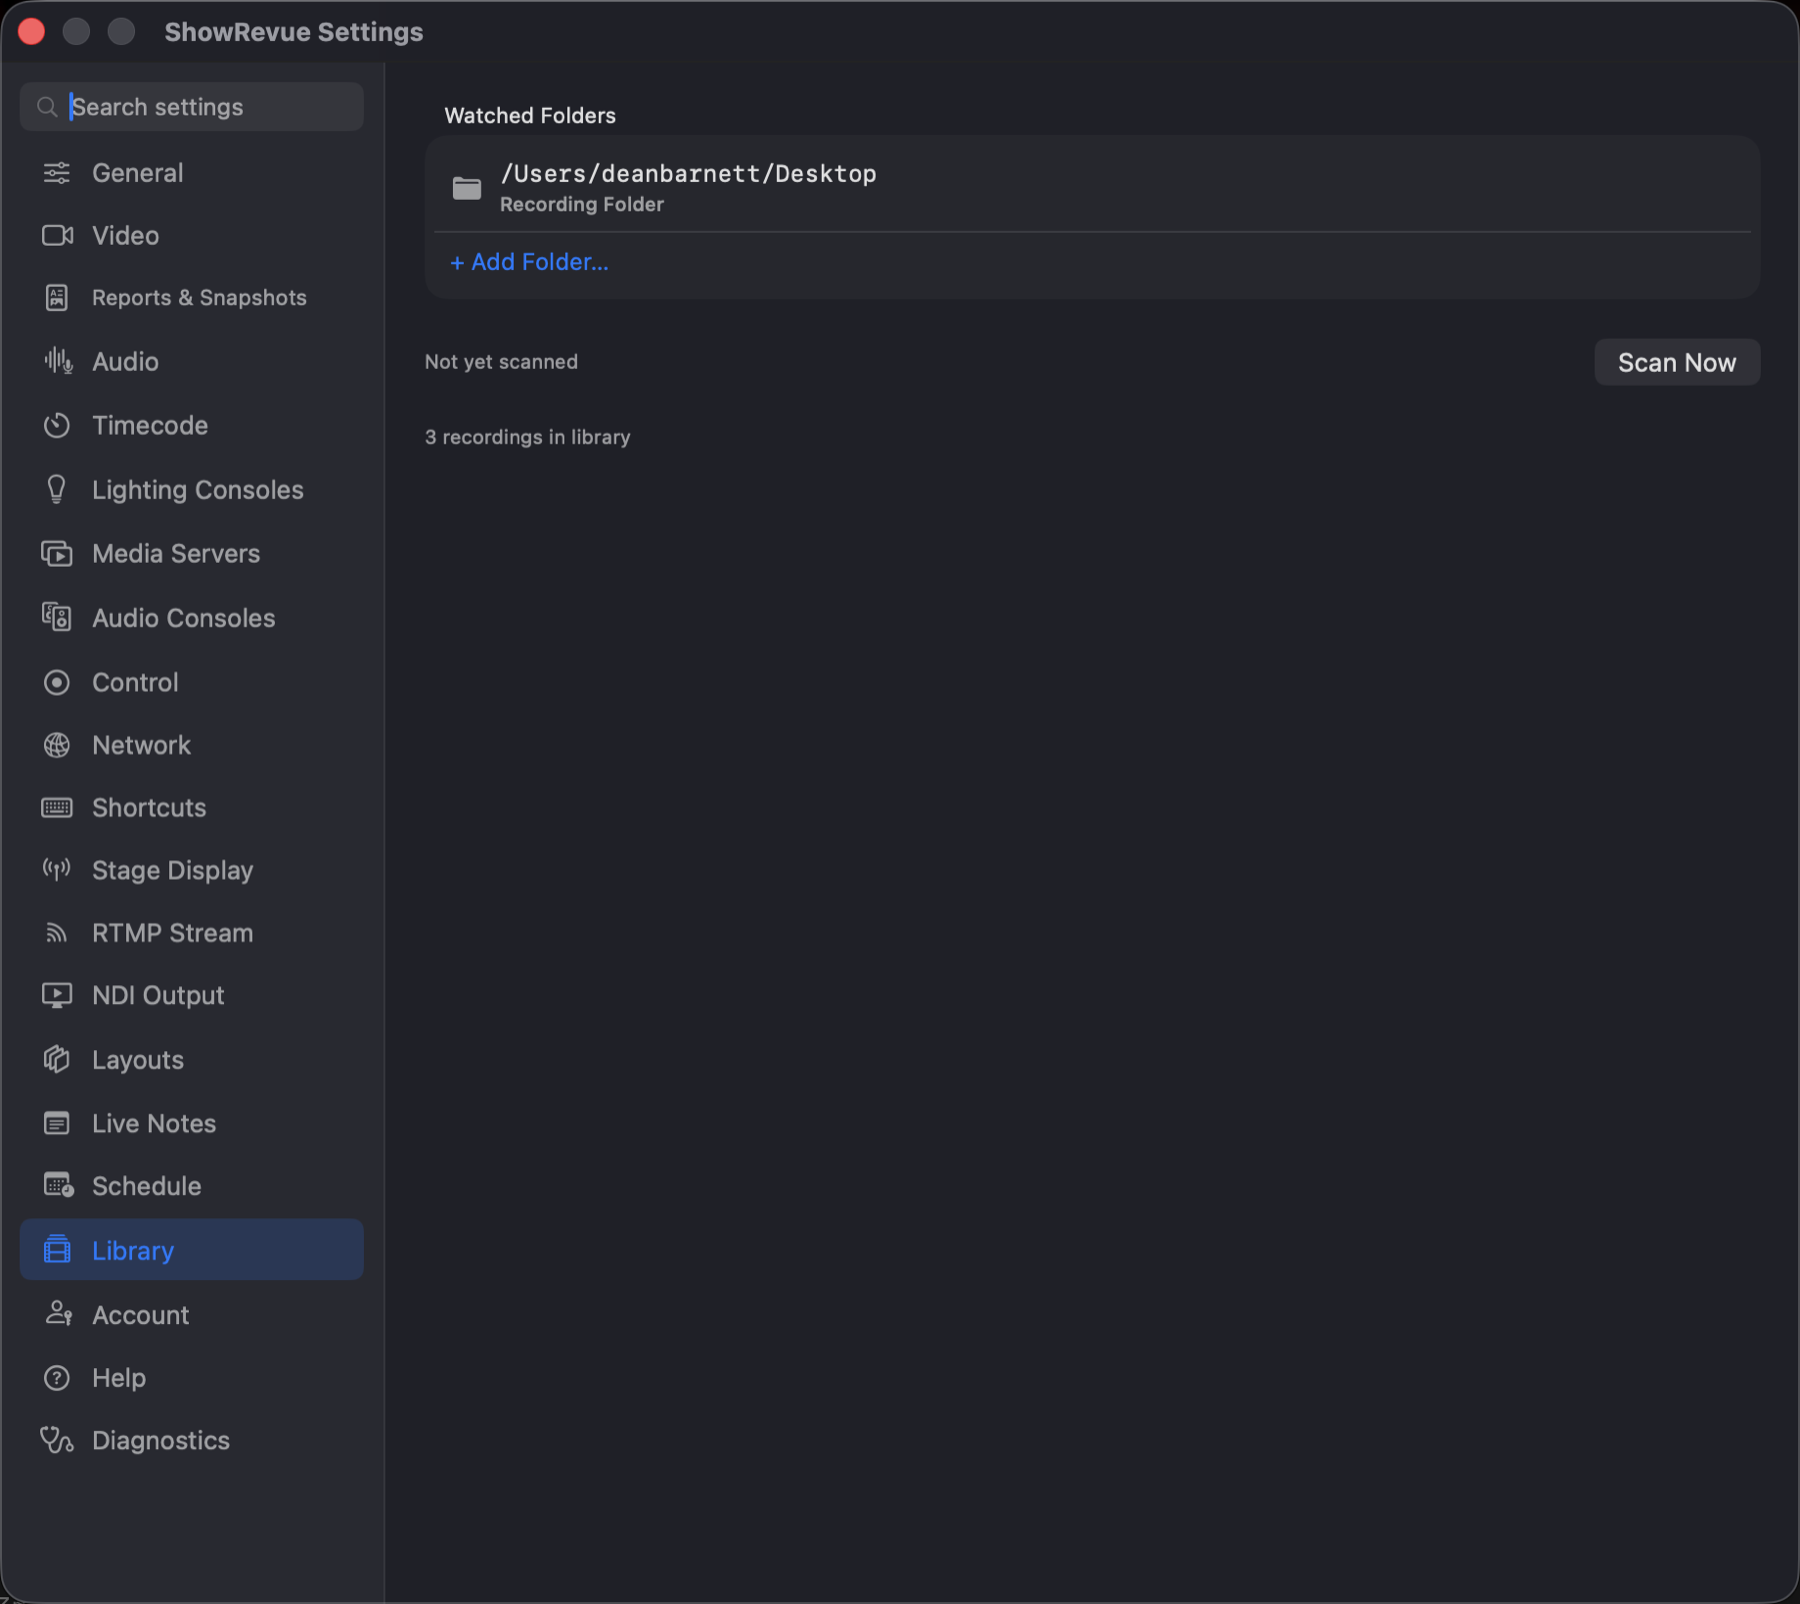Screen dimensions: 1800x1604
Task: Select Timecode in sidebar
Action: 191,425
